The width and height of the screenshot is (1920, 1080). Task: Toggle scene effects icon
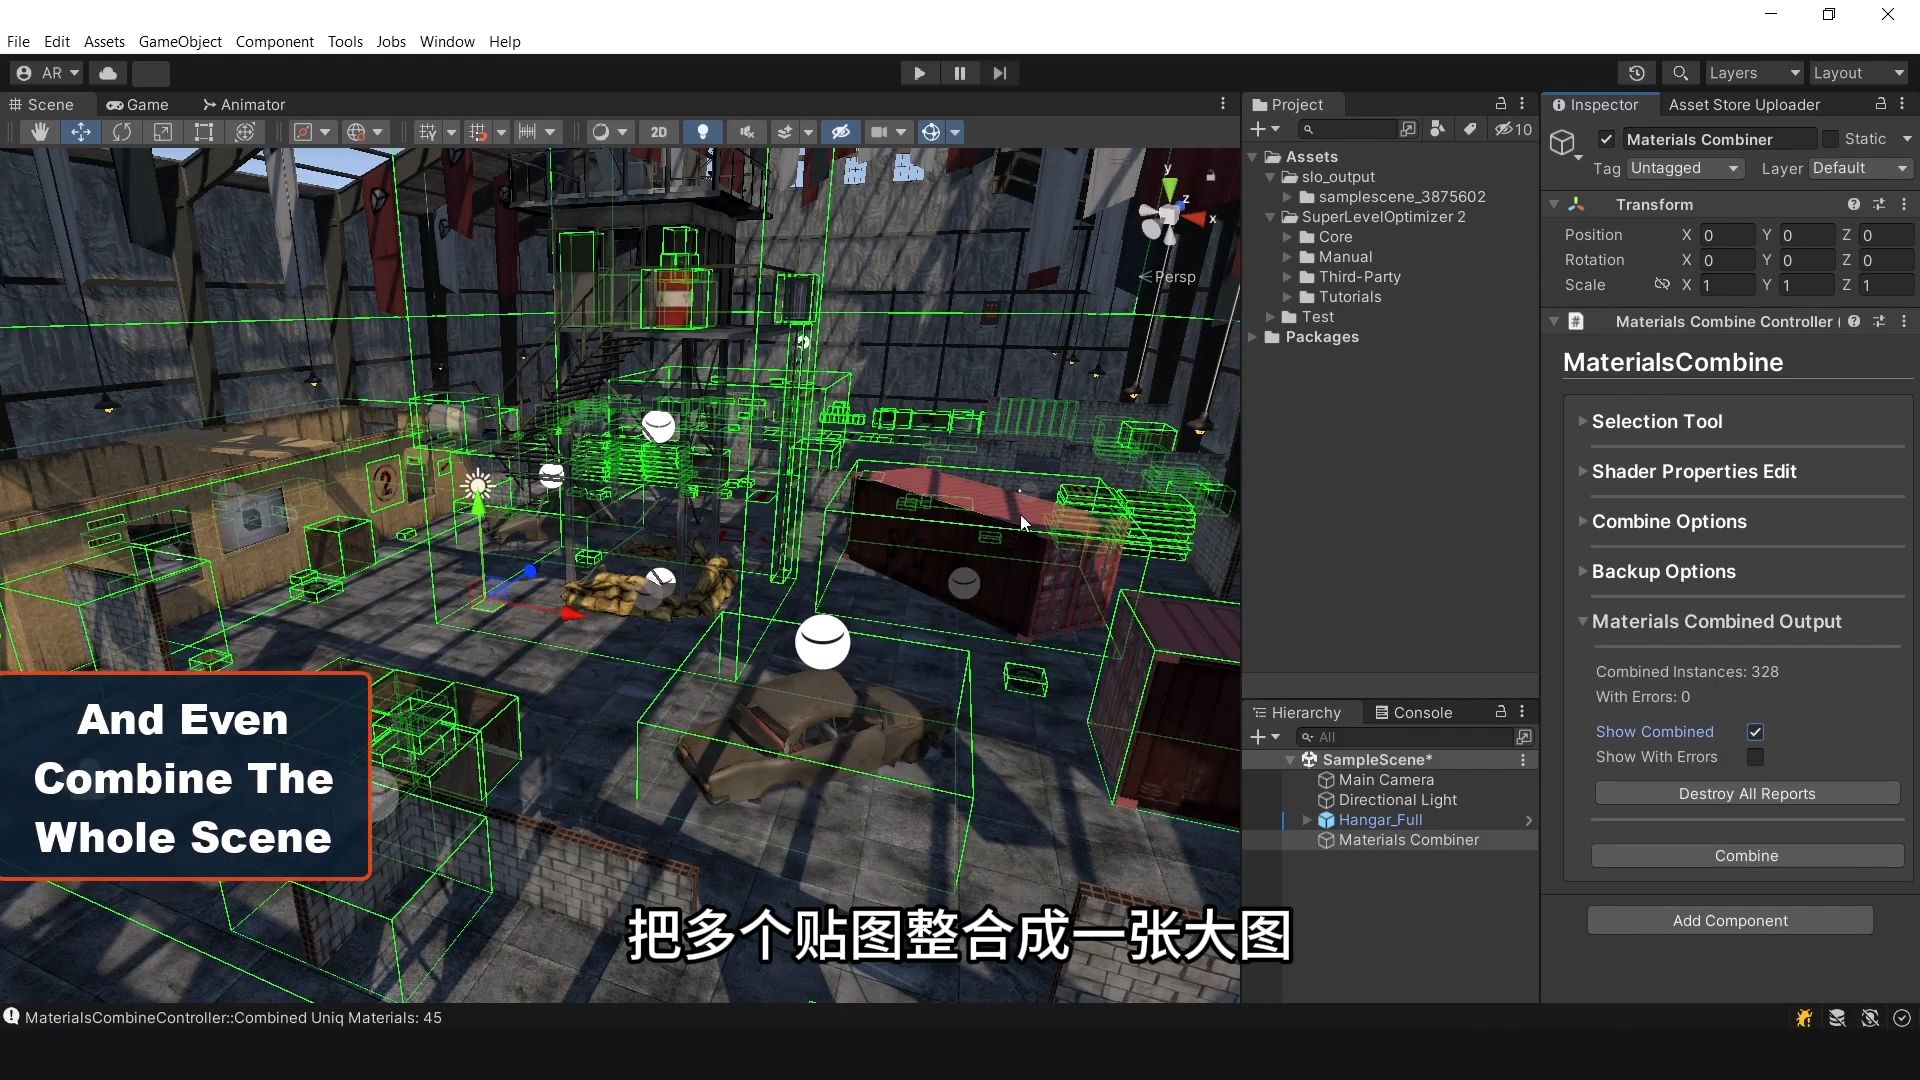point(785,132)
